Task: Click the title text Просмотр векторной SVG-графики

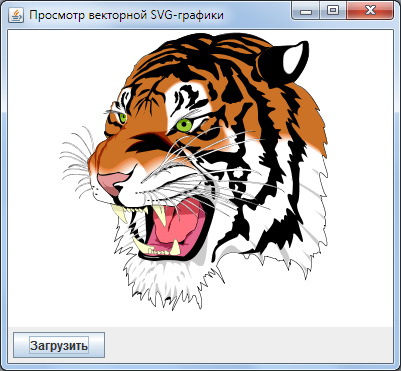Action: click(126, 15)
